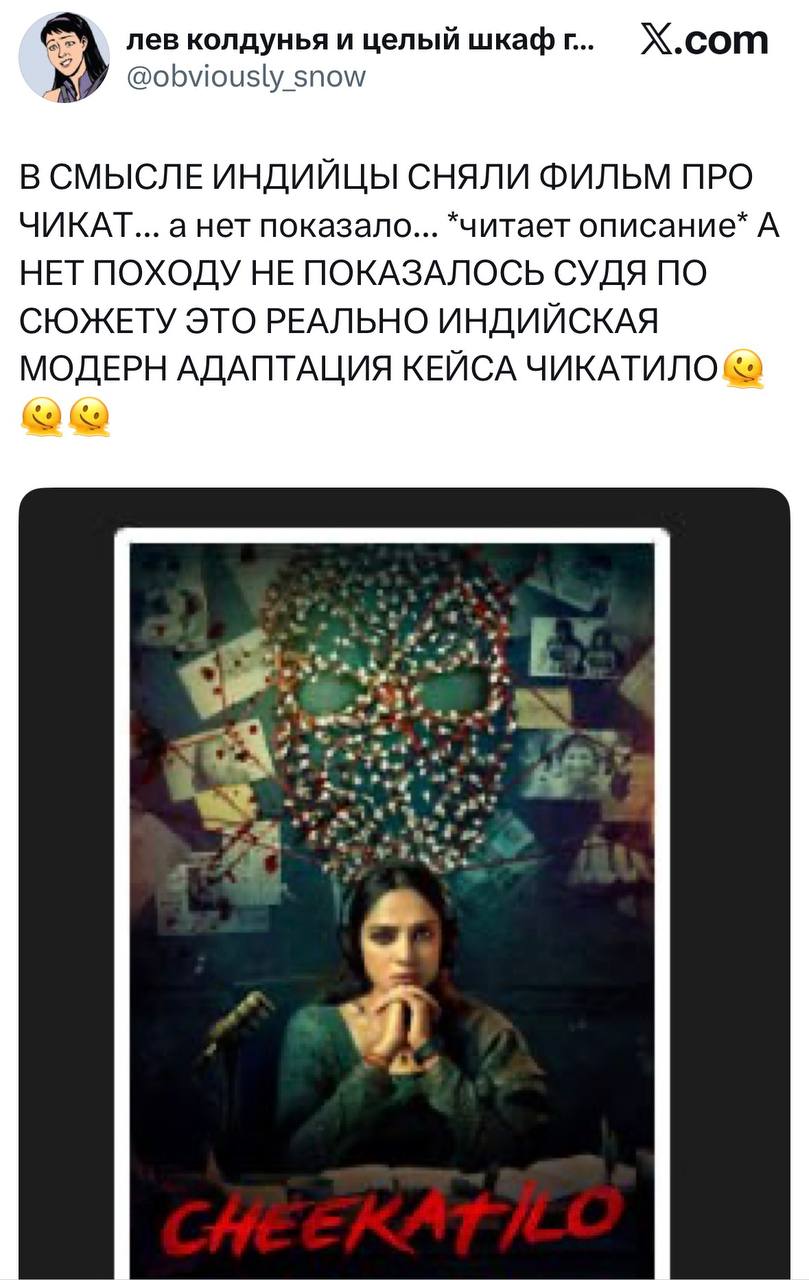809x1280 pixels.
Task: Click the 'В СМЫСЛЕ ИНДИЙЦЫ' opening text
Action: [x=199, y=179]
